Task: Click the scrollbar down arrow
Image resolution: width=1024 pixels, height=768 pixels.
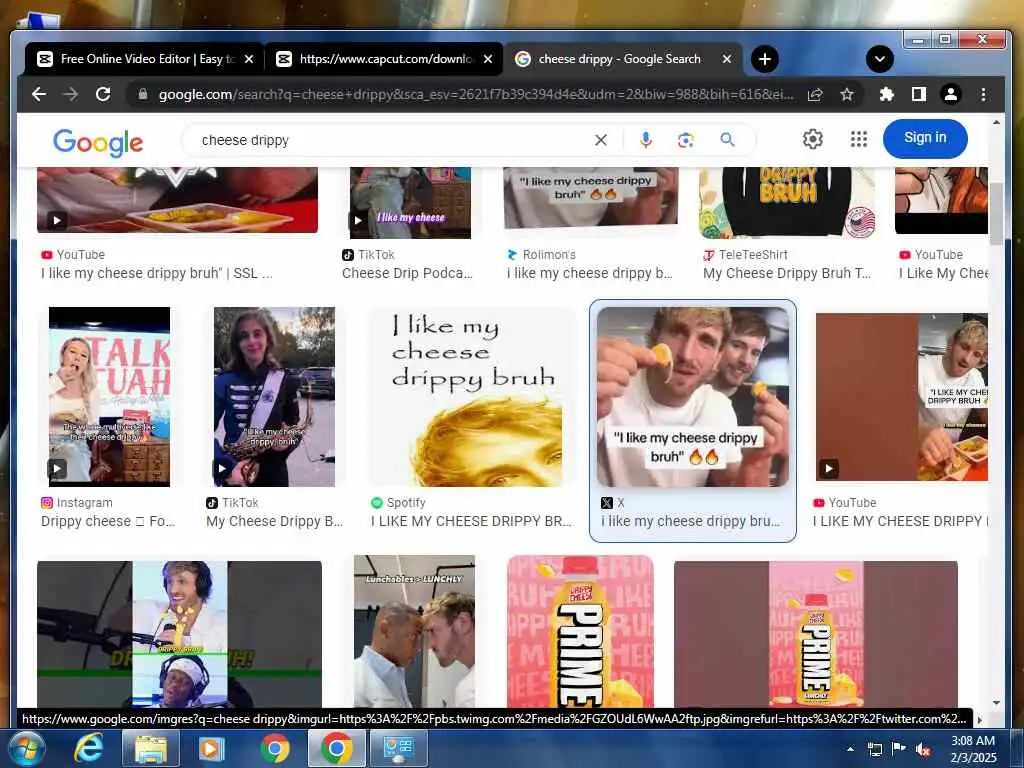Action: pos(997,703)
